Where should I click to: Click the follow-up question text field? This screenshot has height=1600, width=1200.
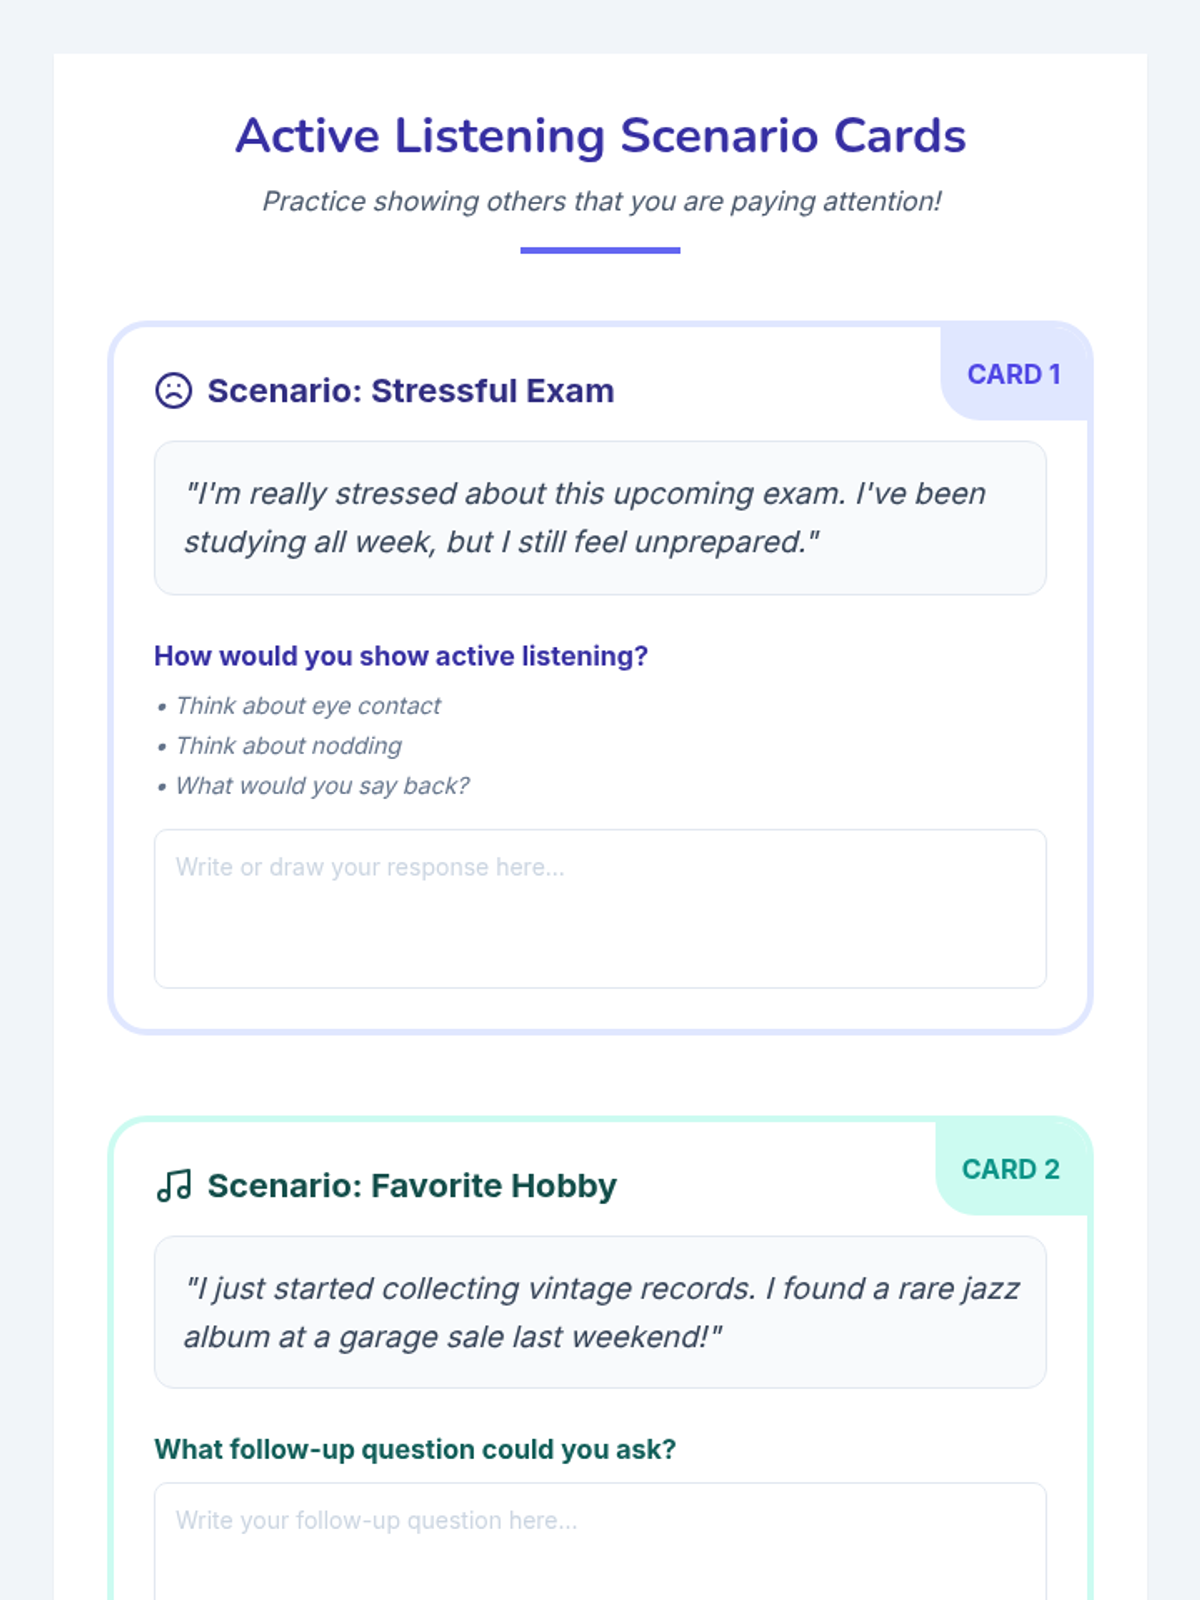pos(600,1540)
